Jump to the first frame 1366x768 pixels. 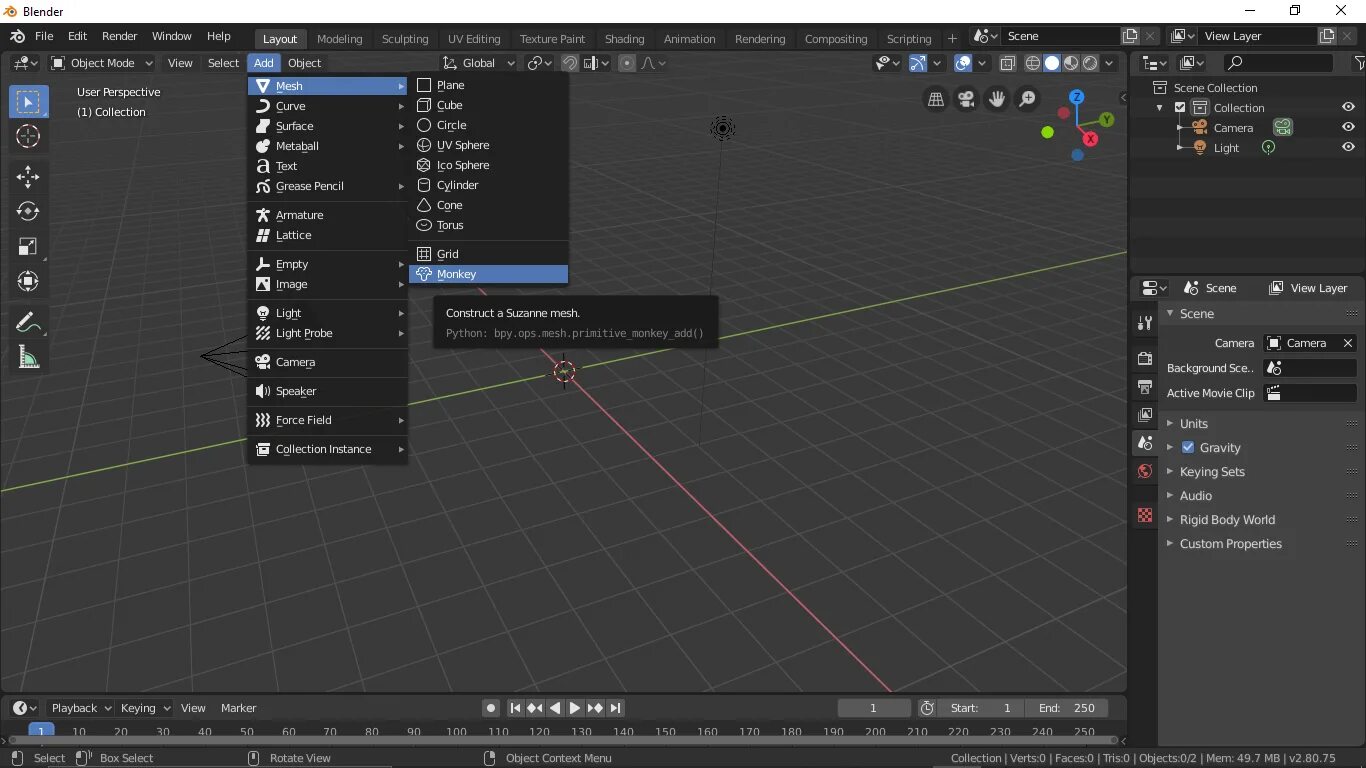pos(515,708)
